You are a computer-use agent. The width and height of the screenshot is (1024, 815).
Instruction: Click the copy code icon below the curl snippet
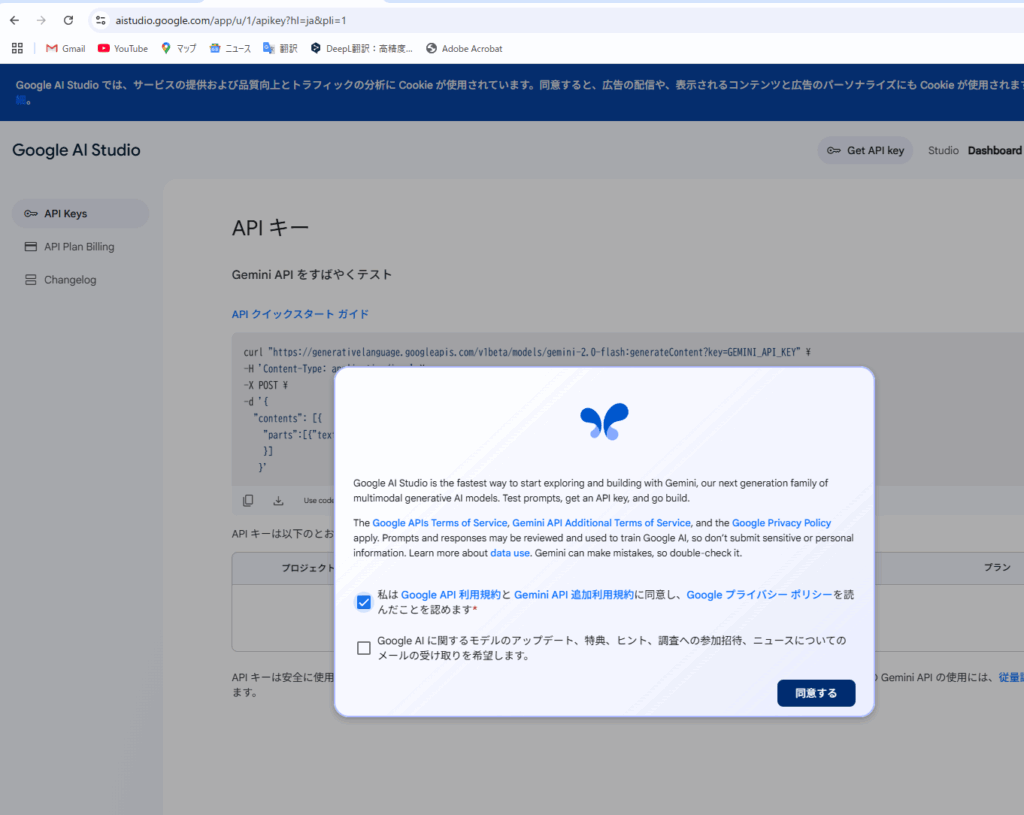(248, 500)
